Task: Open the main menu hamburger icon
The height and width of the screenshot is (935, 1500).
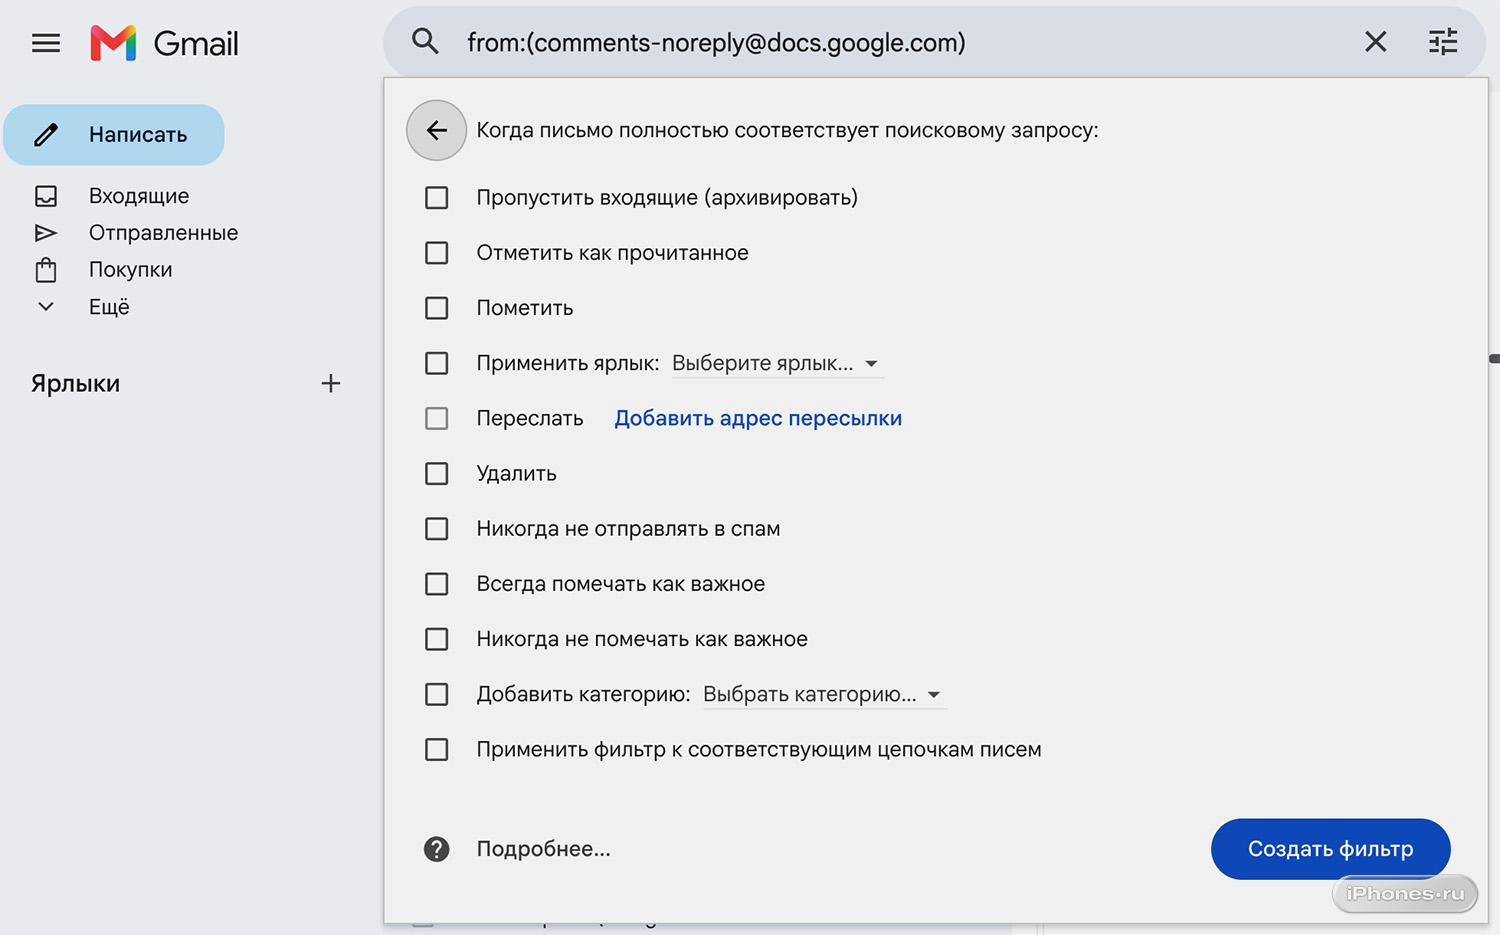Action: [x=46, y=43]
